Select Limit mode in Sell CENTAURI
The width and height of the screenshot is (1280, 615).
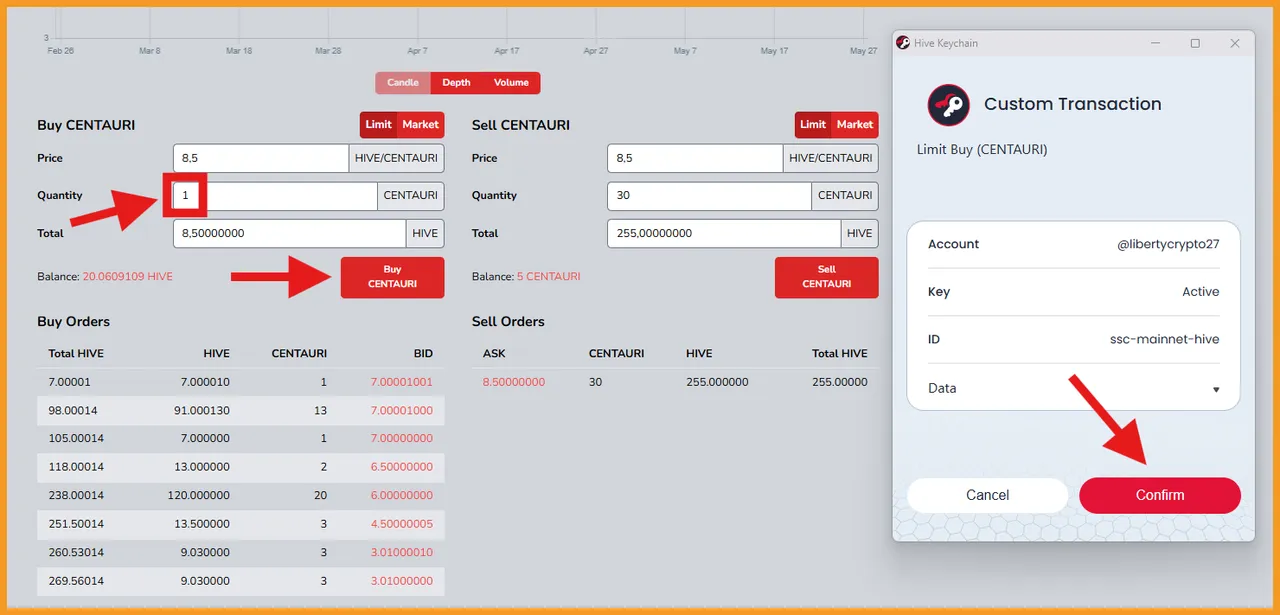tap(813, 125)
